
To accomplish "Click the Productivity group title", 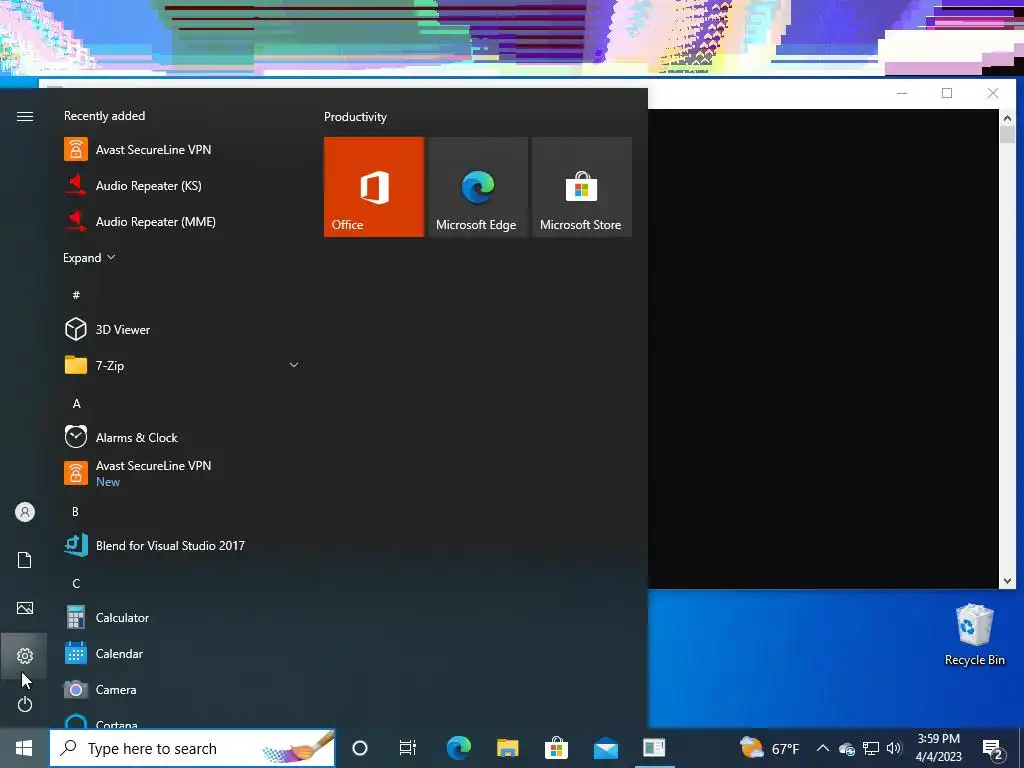I will pos(355,117).
